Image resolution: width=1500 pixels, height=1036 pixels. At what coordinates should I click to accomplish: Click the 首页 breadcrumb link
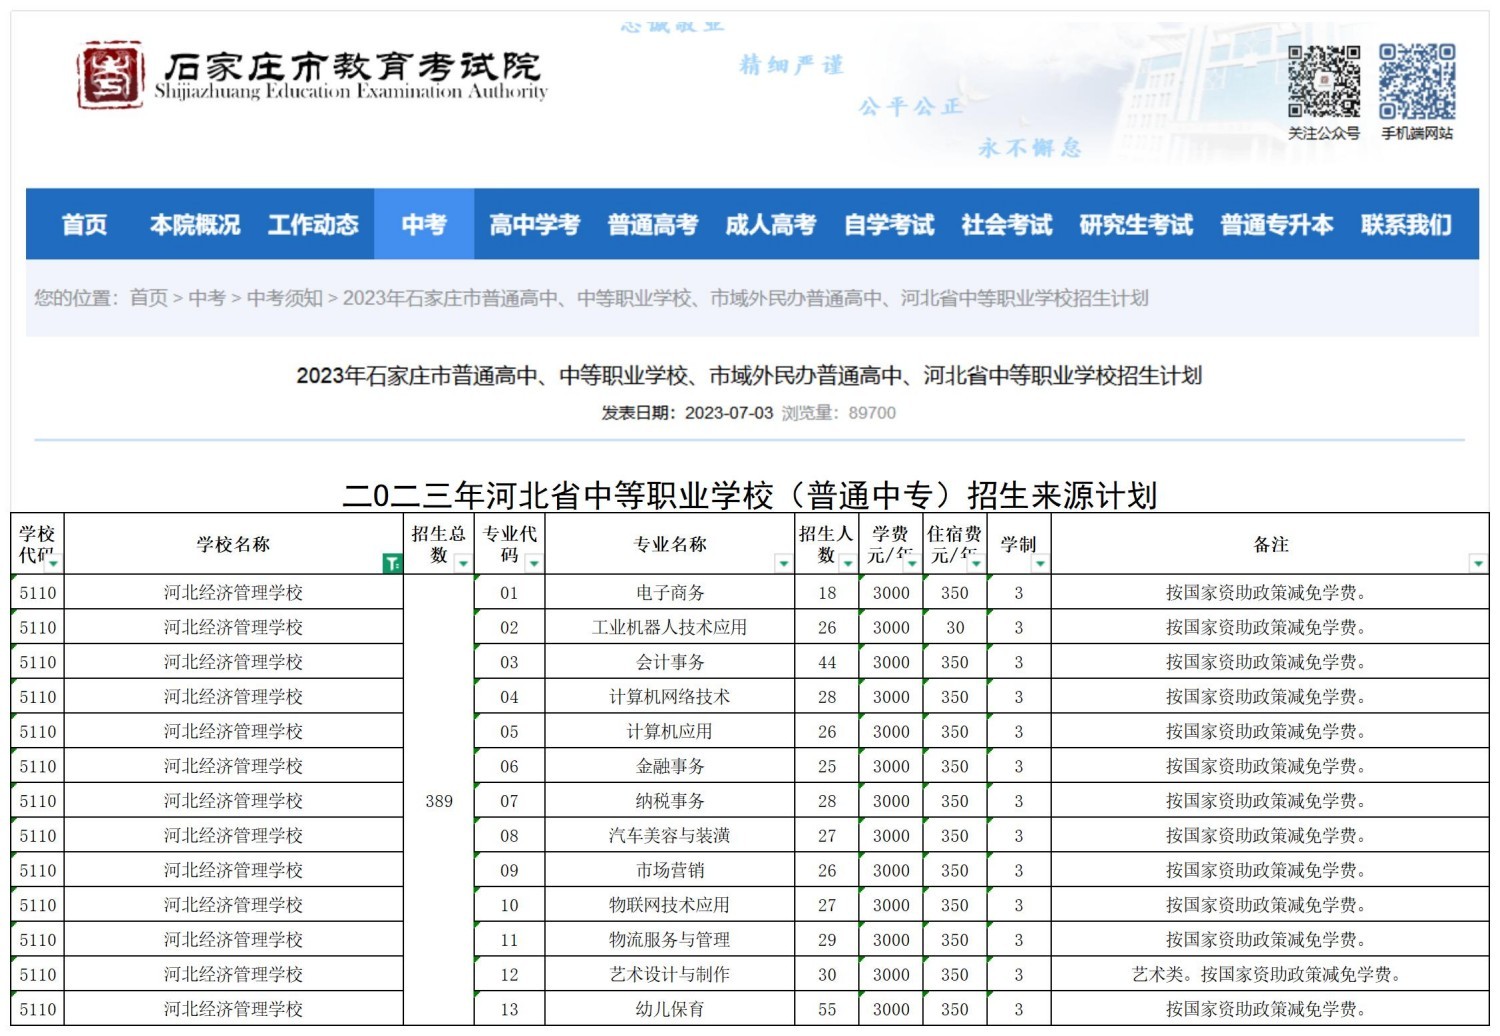tap(148, 297)
